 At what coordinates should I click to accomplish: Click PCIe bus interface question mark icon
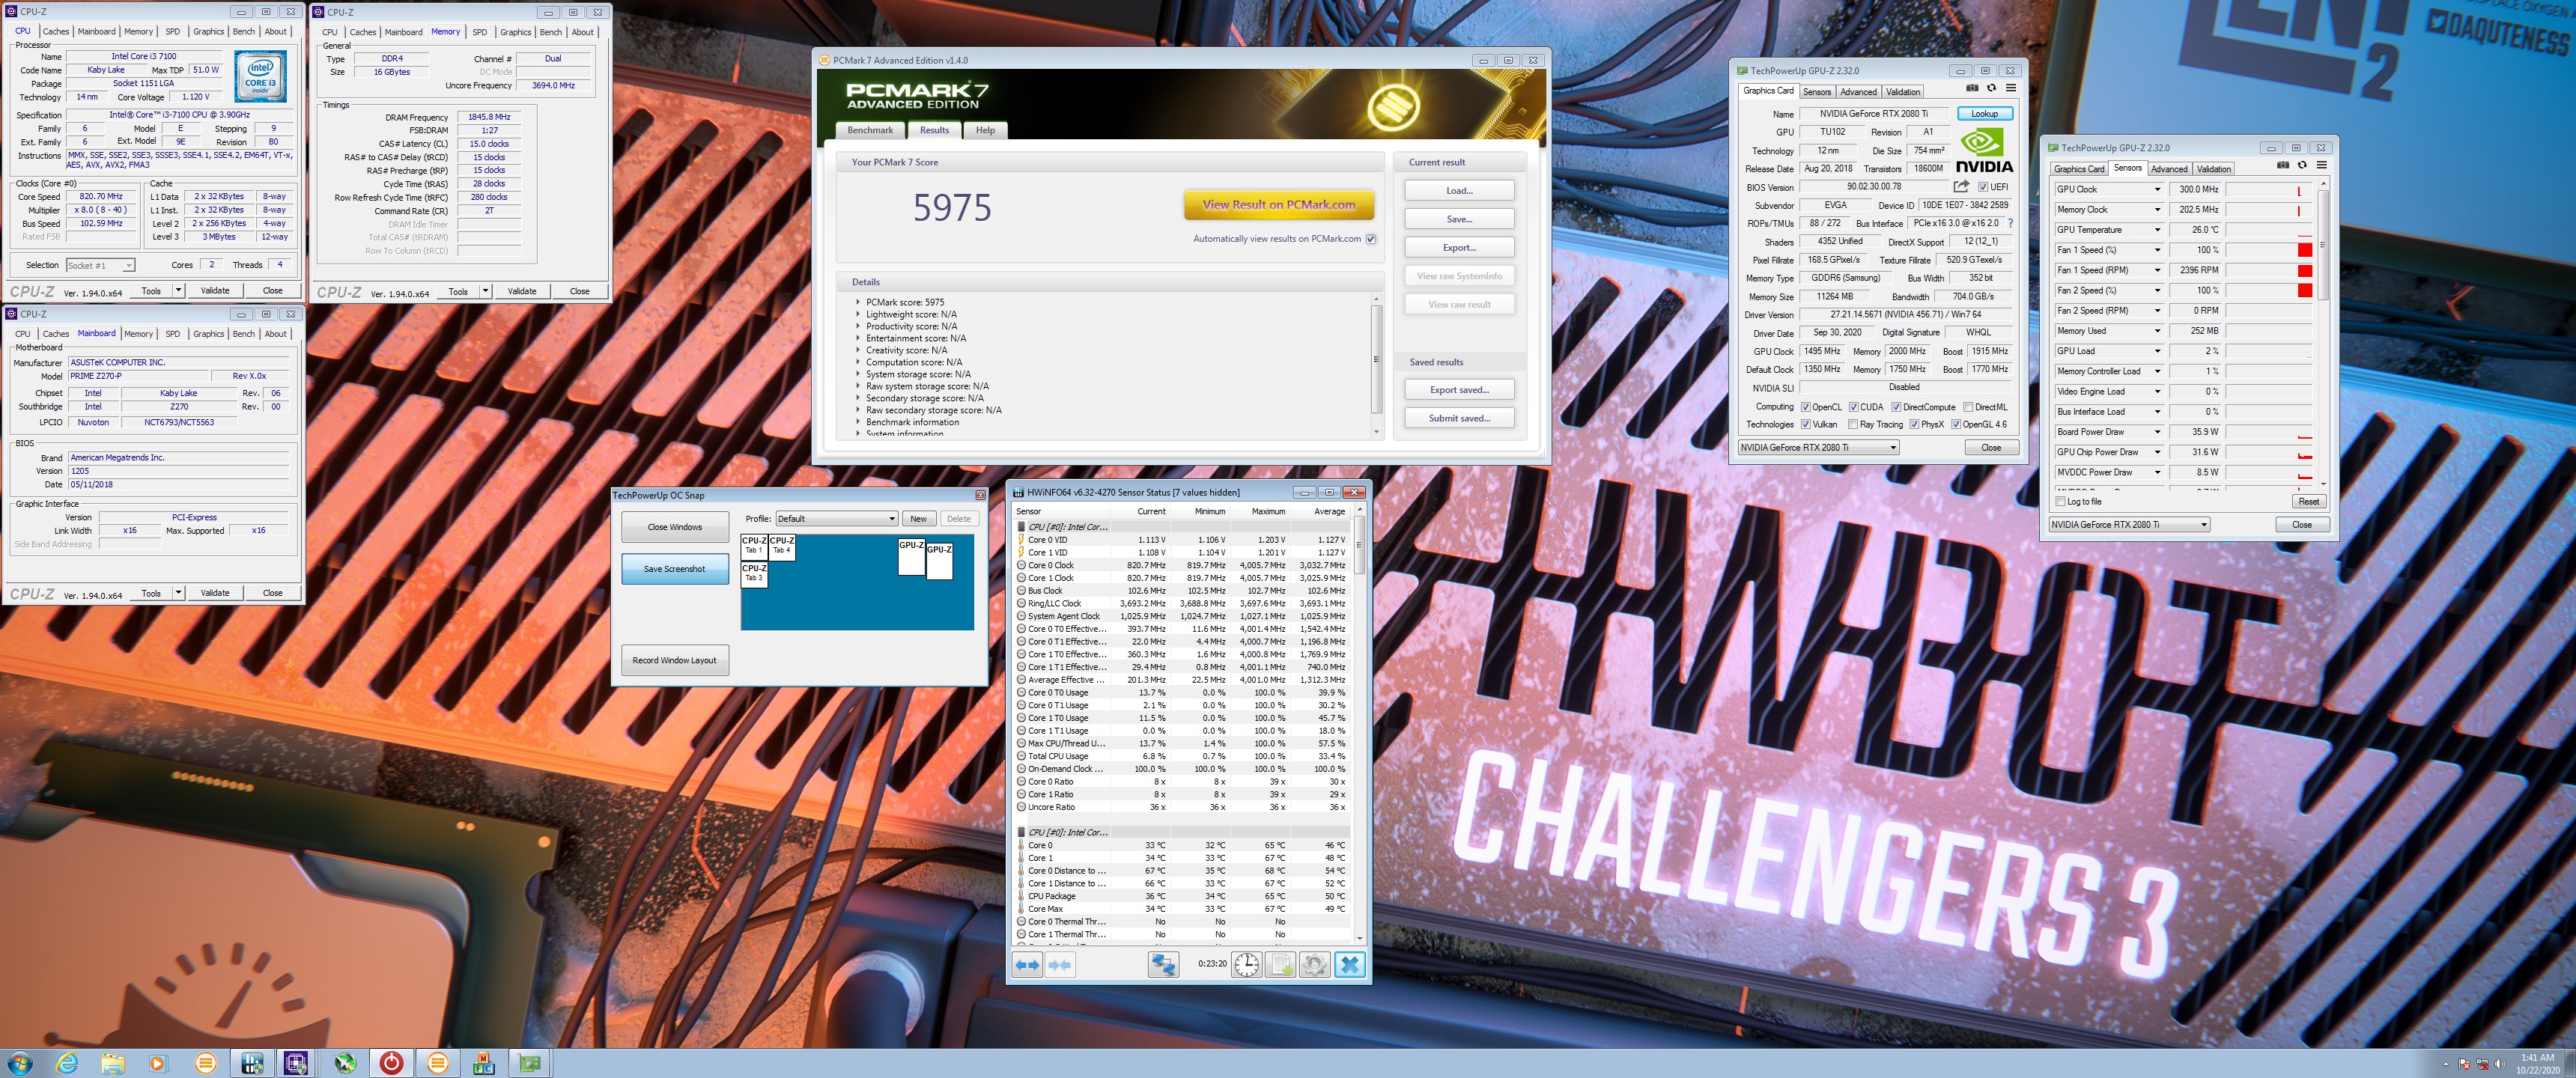click(2010, 223)
